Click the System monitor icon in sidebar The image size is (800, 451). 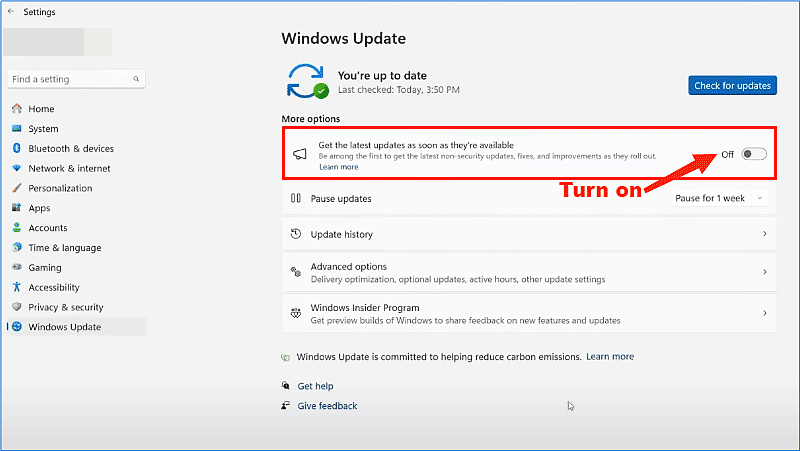coord(17,129)
